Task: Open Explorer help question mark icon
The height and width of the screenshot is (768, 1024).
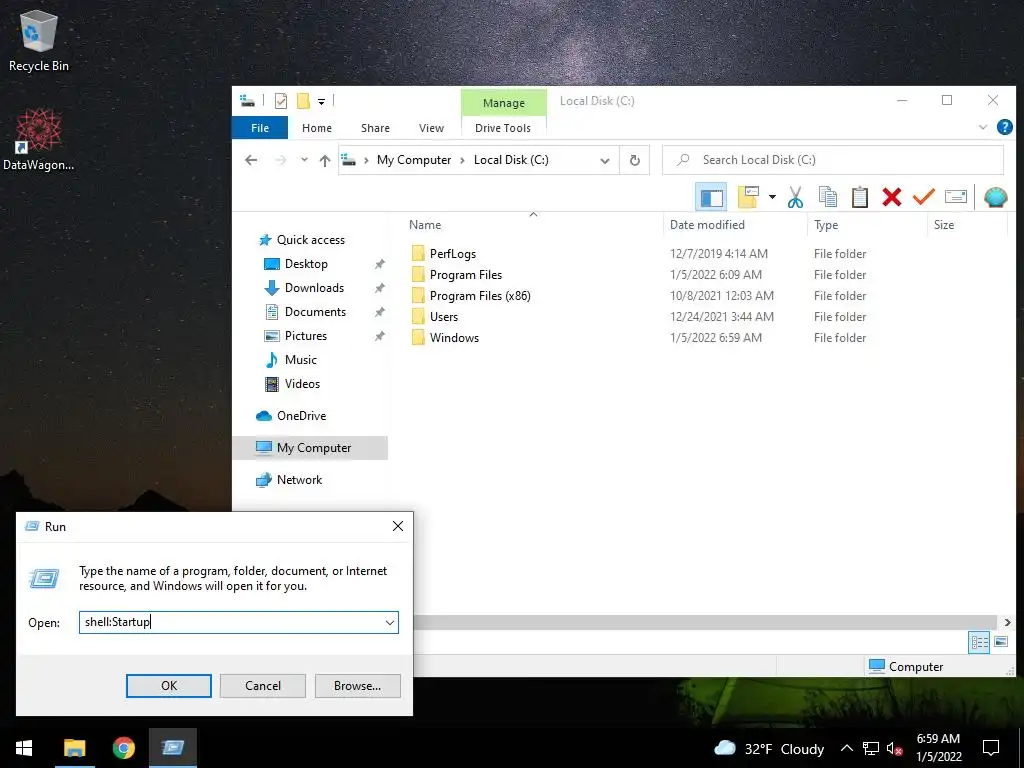Action: 1004,127
